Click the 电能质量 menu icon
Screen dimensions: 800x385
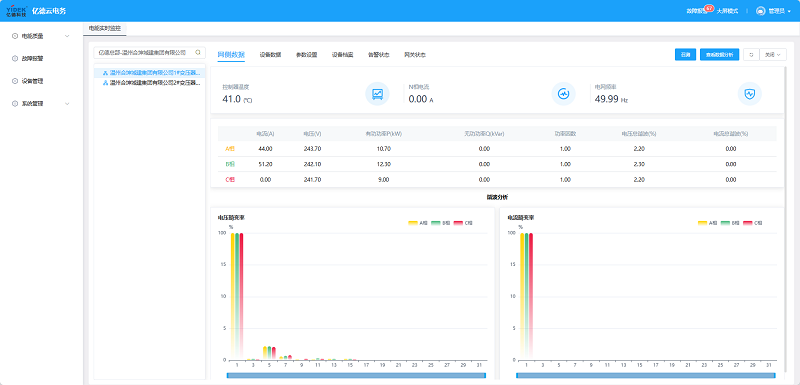pos(14,36)
